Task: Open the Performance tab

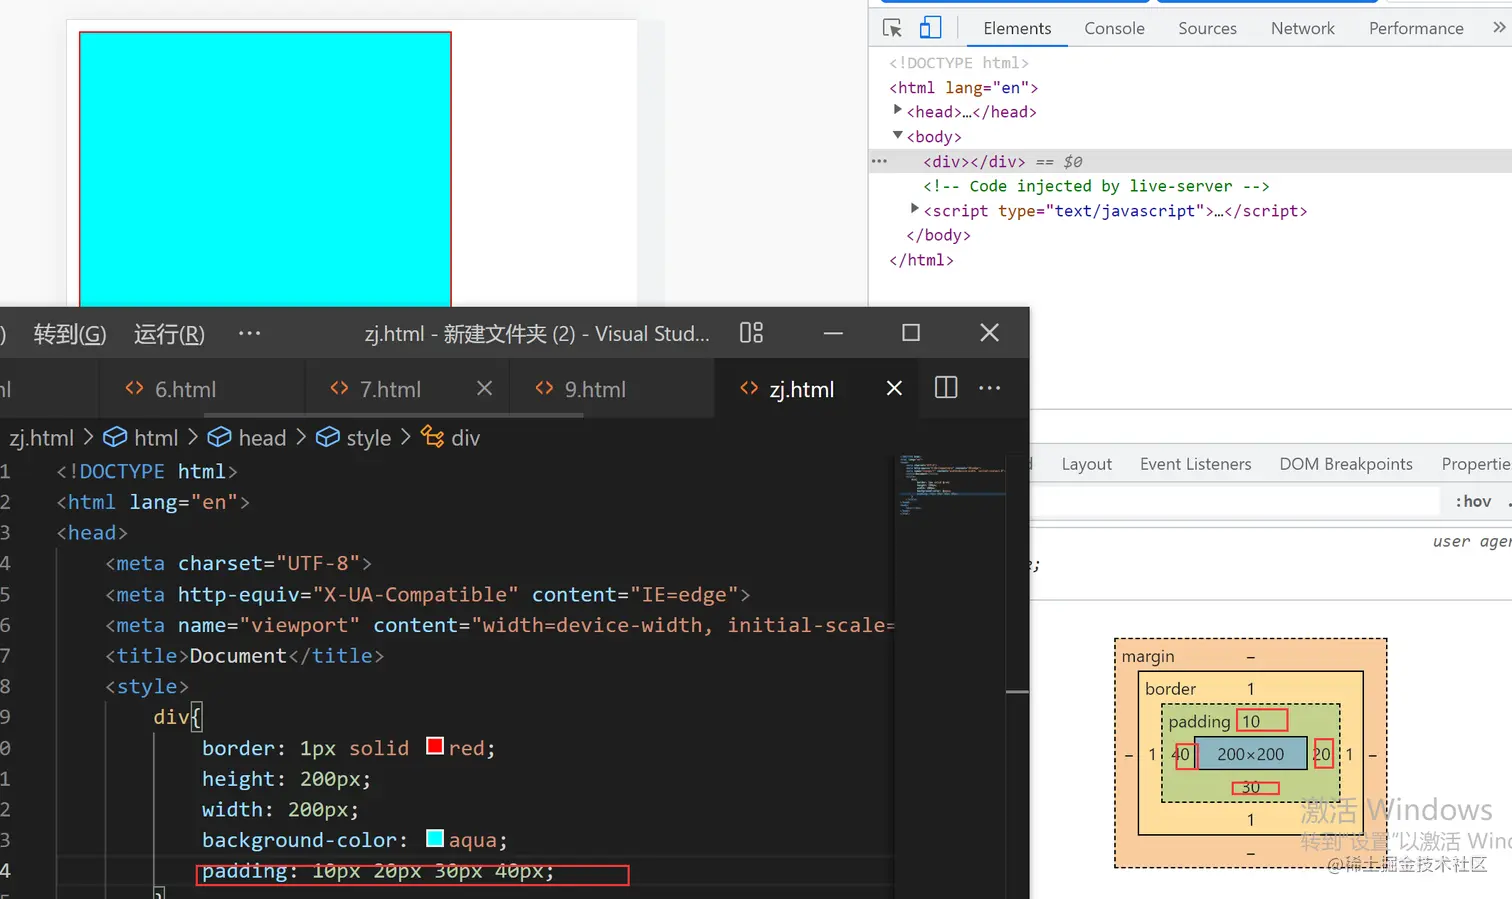Action: coord(1416,28)
